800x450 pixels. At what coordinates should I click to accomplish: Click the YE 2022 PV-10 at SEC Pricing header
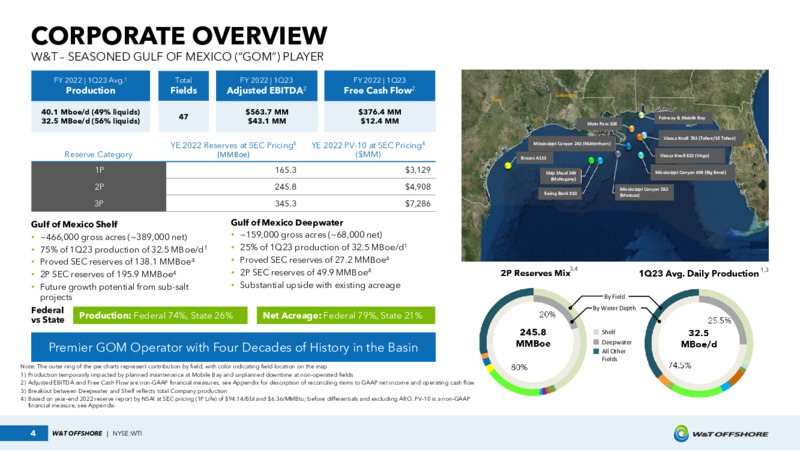click(x=368, y=149)
